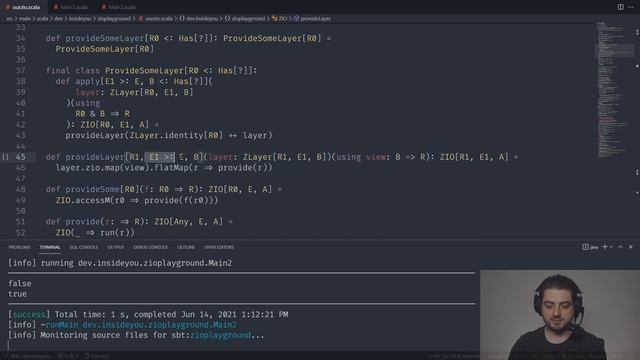Click the Scala file icon in breadcrumb
640x360 pixels.
[x=141, y=18]
